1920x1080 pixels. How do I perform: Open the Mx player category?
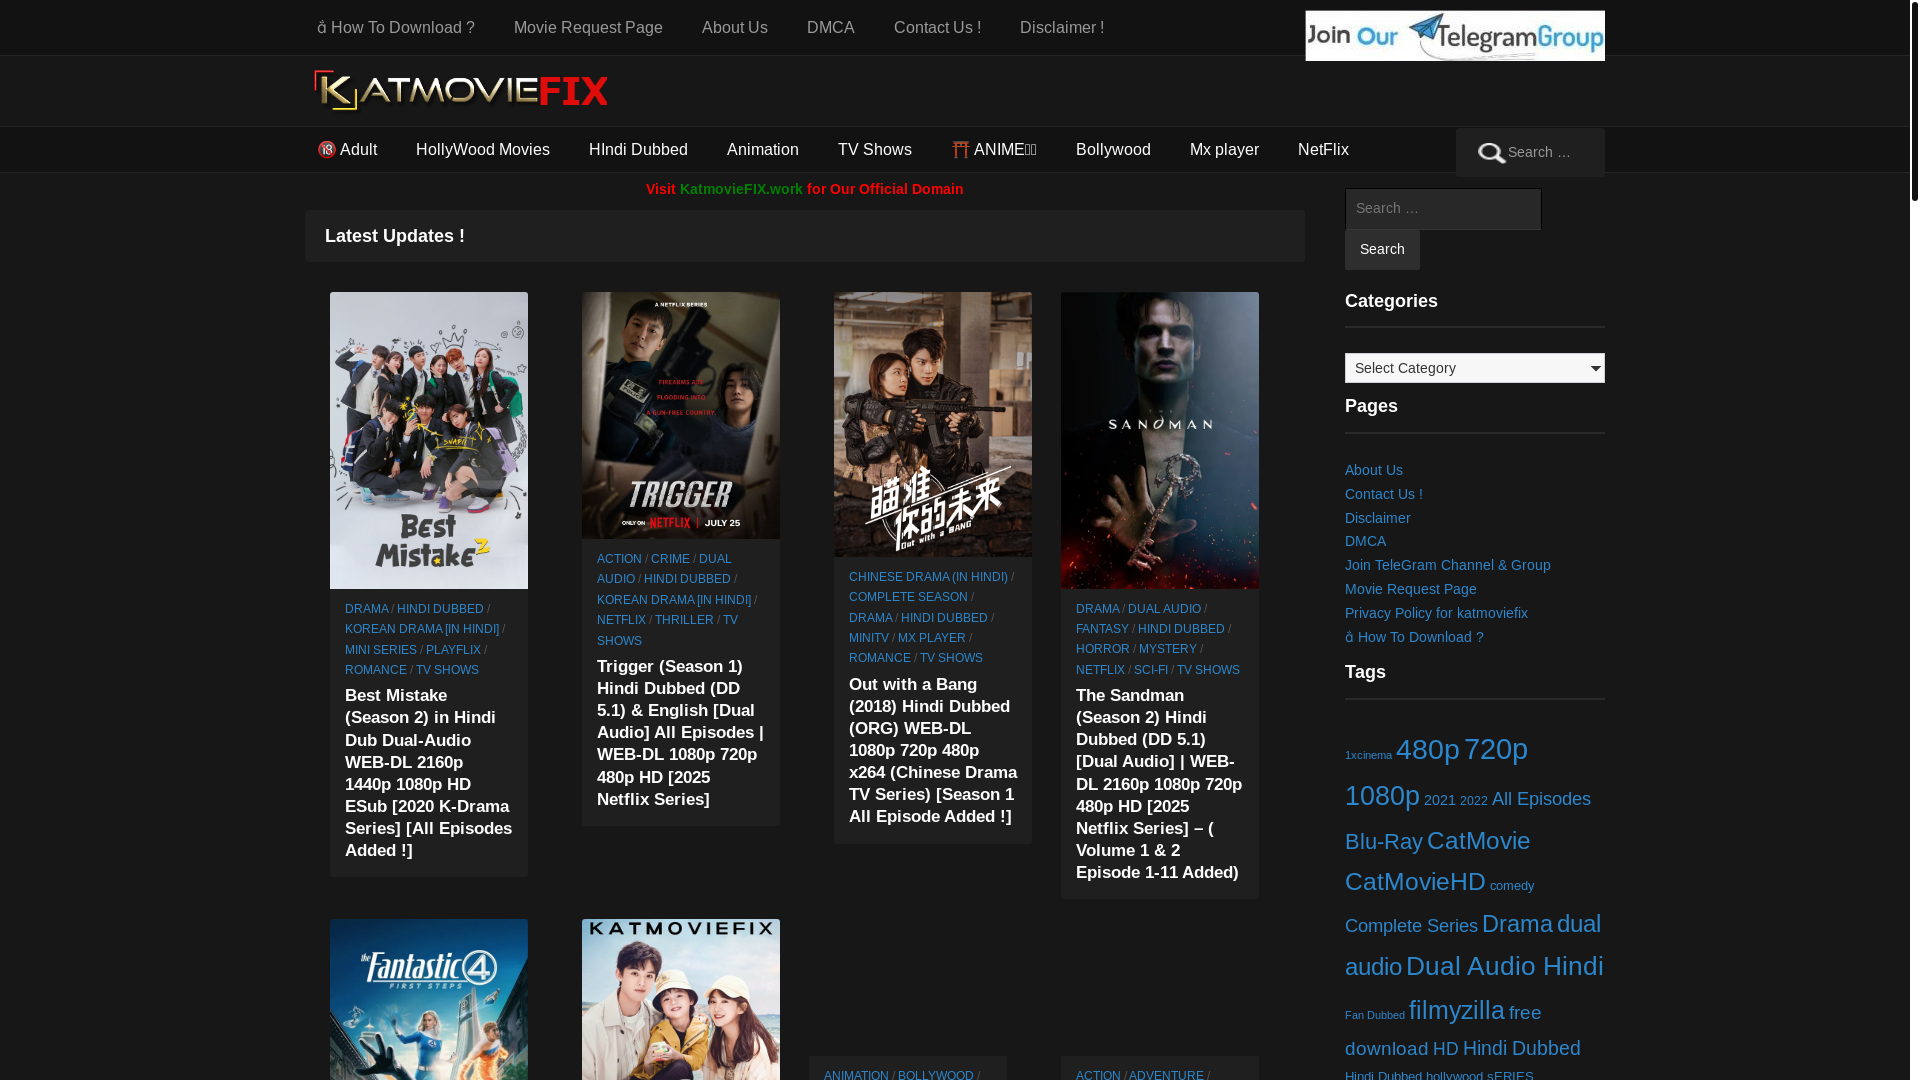click(1224, 150)
